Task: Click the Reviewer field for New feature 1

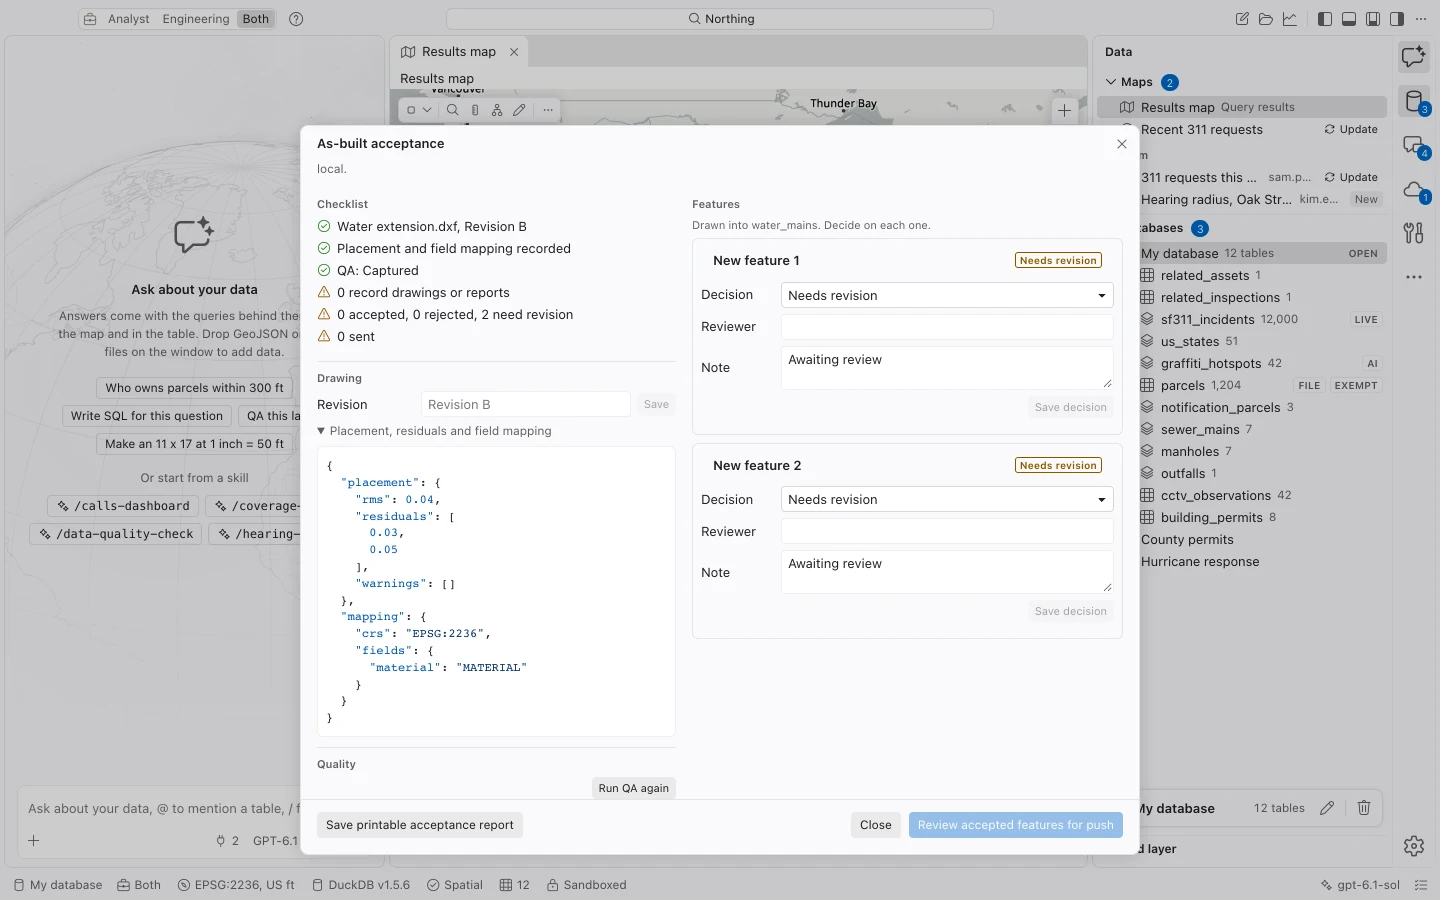Action: pyautogui.click(x=947, y=327)
